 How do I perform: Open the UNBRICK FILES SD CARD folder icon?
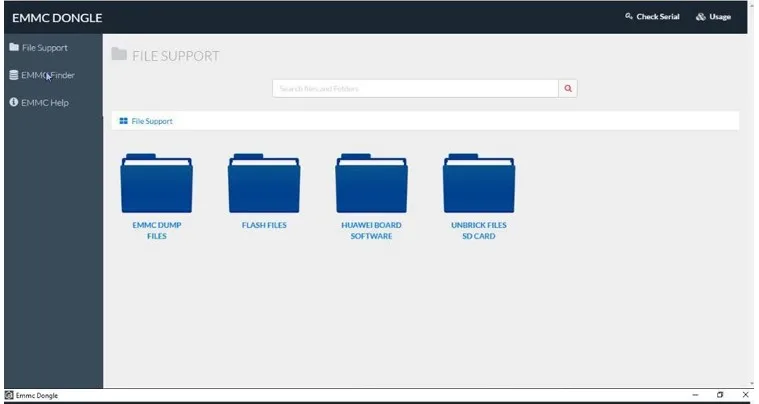point(479,183)
